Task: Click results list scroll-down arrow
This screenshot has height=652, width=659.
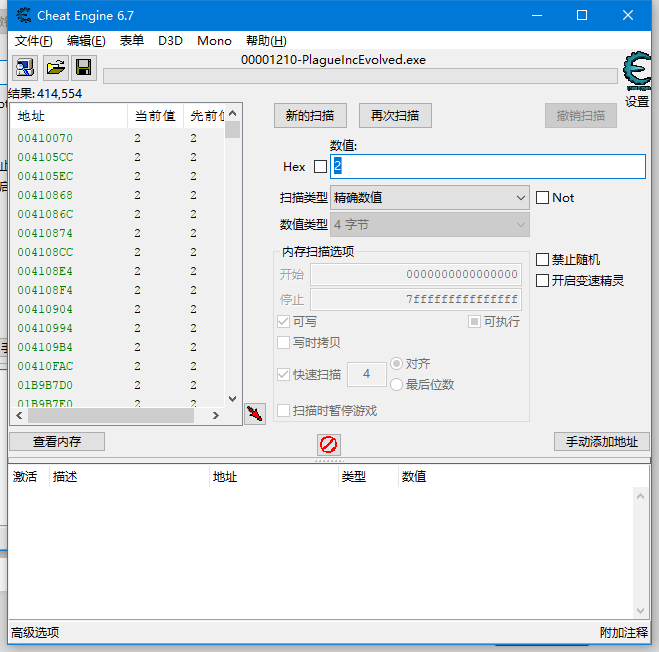Action: pos(232,399)
